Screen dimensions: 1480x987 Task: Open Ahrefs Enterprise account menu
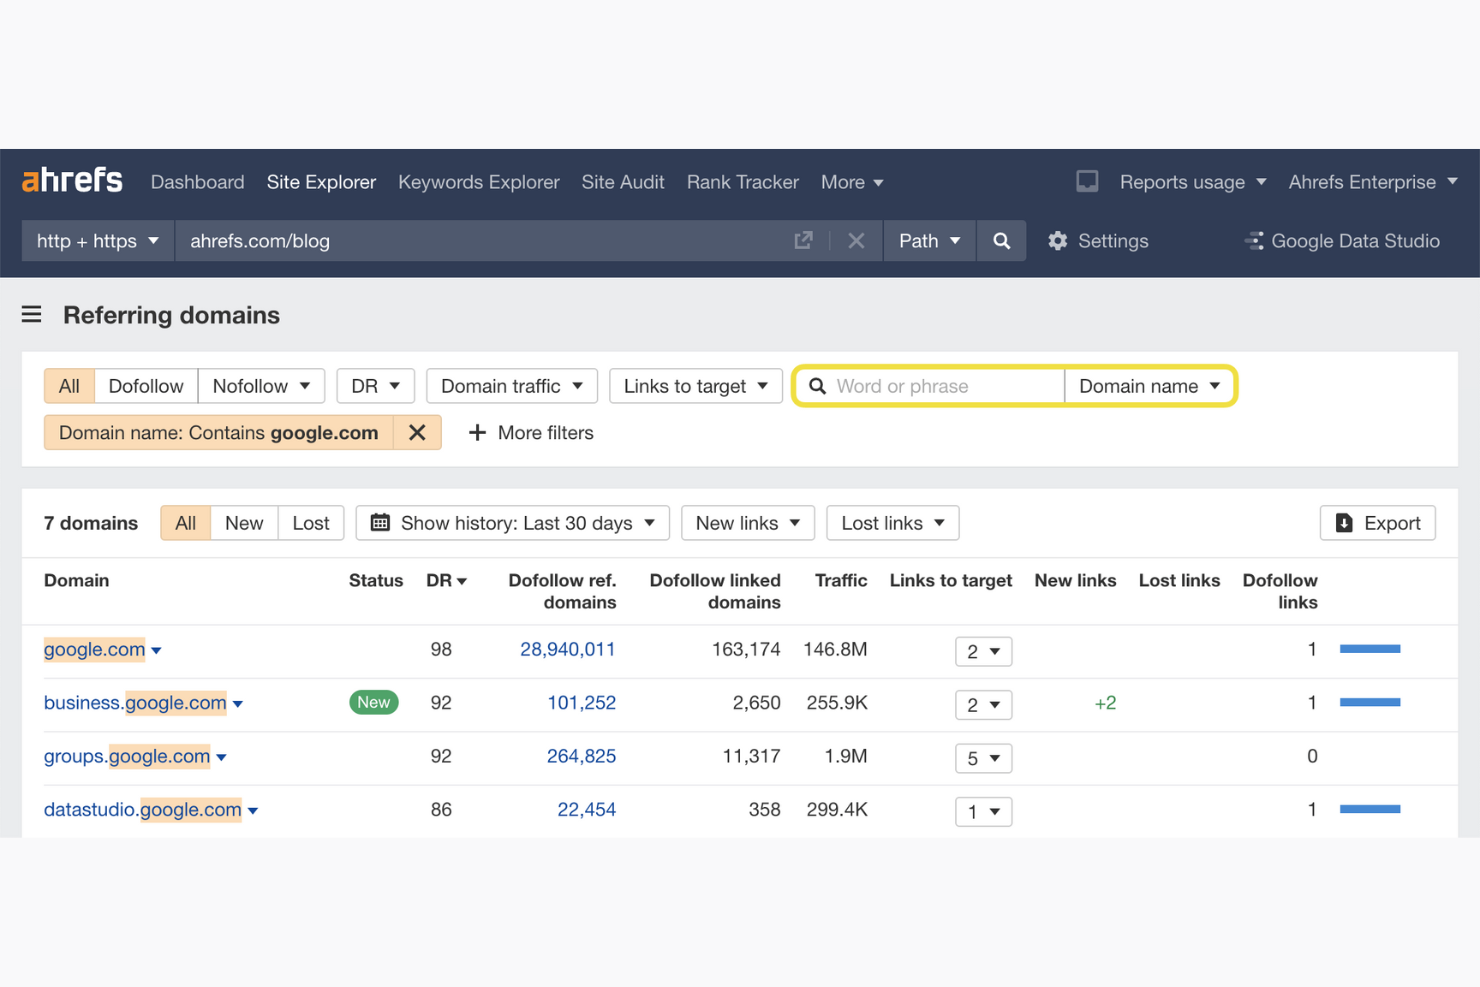(1373, 182)
